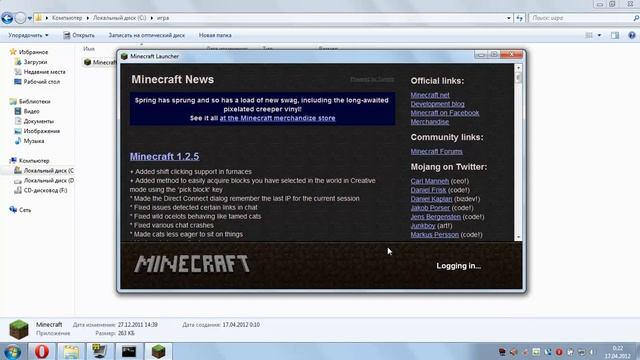
Task: Open Opera browser from taskbar
Action: click(x=41, y=351)
